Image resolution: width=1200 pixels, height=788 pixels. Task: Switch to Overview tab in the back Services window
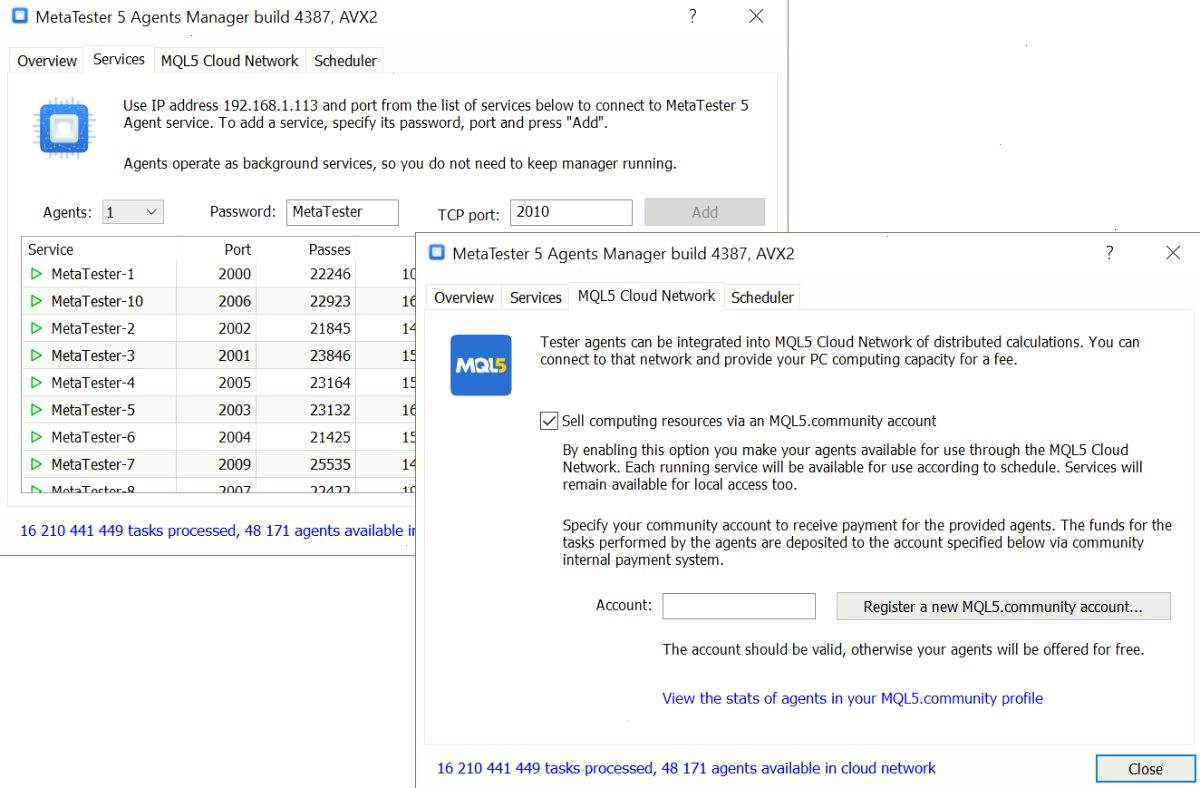click(x=47, y=61)
